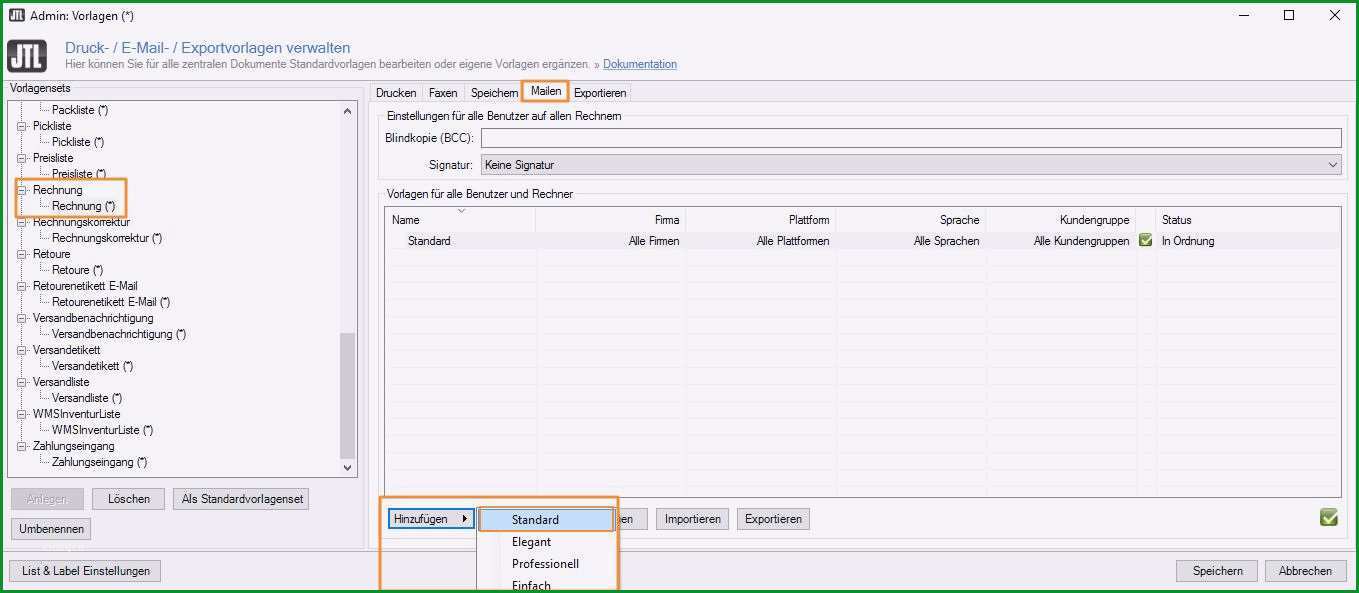Image resolution: width=1359 pixels, height=593 pixels.
Task: Click the Plattform column header
Action: click(761, 220)
